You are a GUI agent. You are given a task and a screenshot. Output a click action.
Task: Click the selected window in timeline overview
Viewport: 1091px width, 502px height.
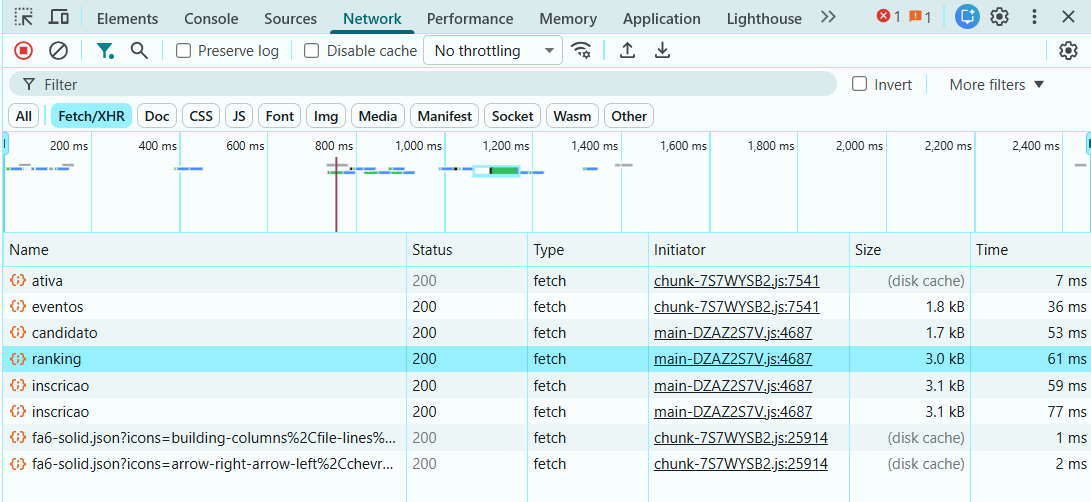point(496,171)
